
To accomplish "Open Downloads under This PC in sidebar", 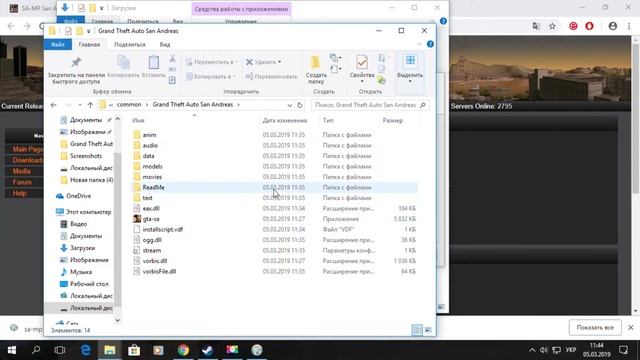I will 82,248.
